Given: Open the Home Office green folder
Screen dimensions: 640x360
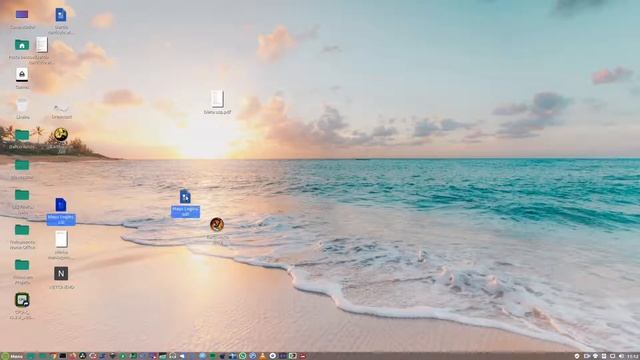Looking at the screenshot, I should pyautogui.click(x=22, y=230).
